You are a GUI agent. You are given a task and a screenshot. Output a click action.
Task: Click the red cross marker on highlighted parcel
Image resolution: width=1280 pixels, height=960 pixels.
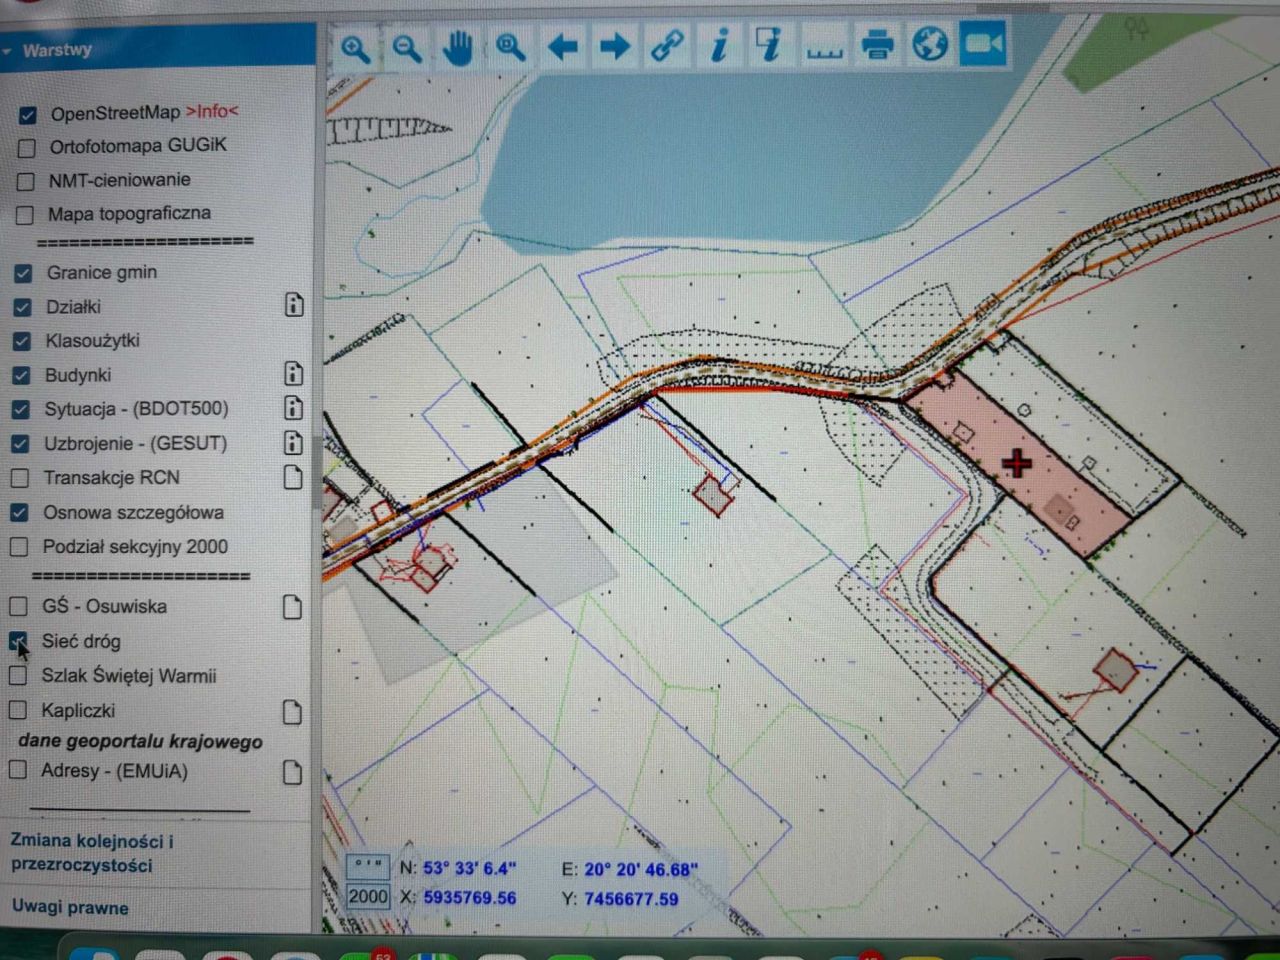click(1017, 463)
